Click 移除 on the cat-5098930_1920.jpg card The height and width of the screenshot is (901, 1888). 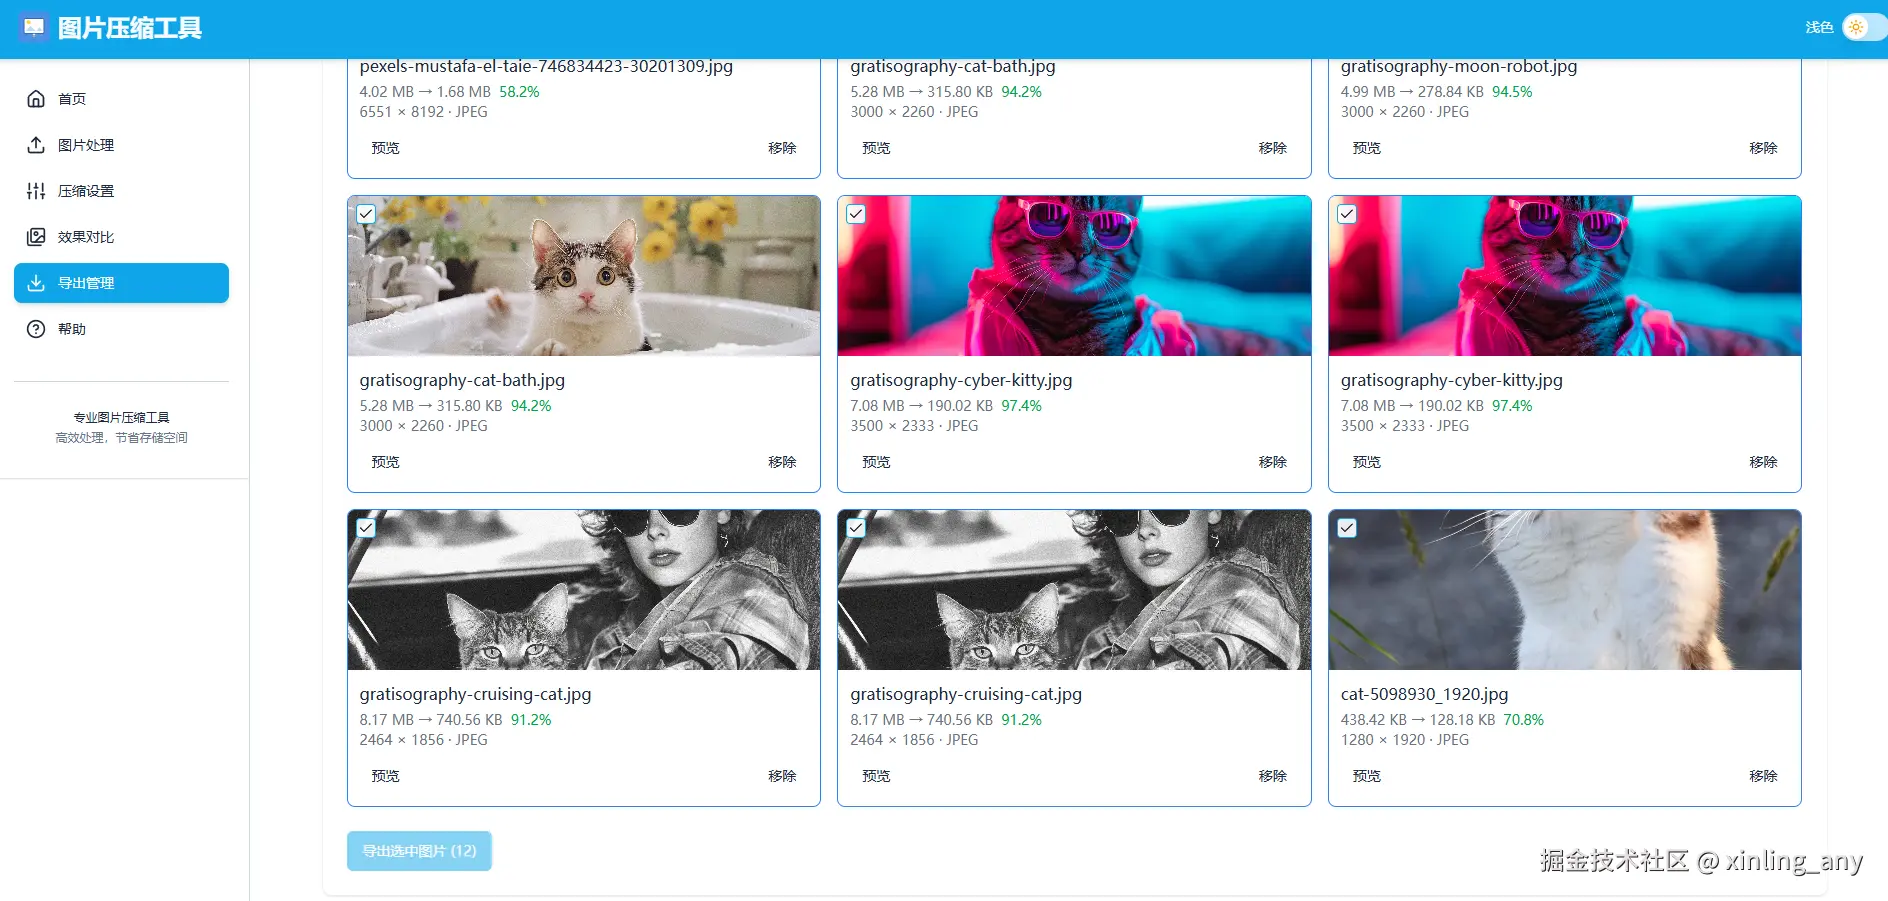(x=1763, y=776)
